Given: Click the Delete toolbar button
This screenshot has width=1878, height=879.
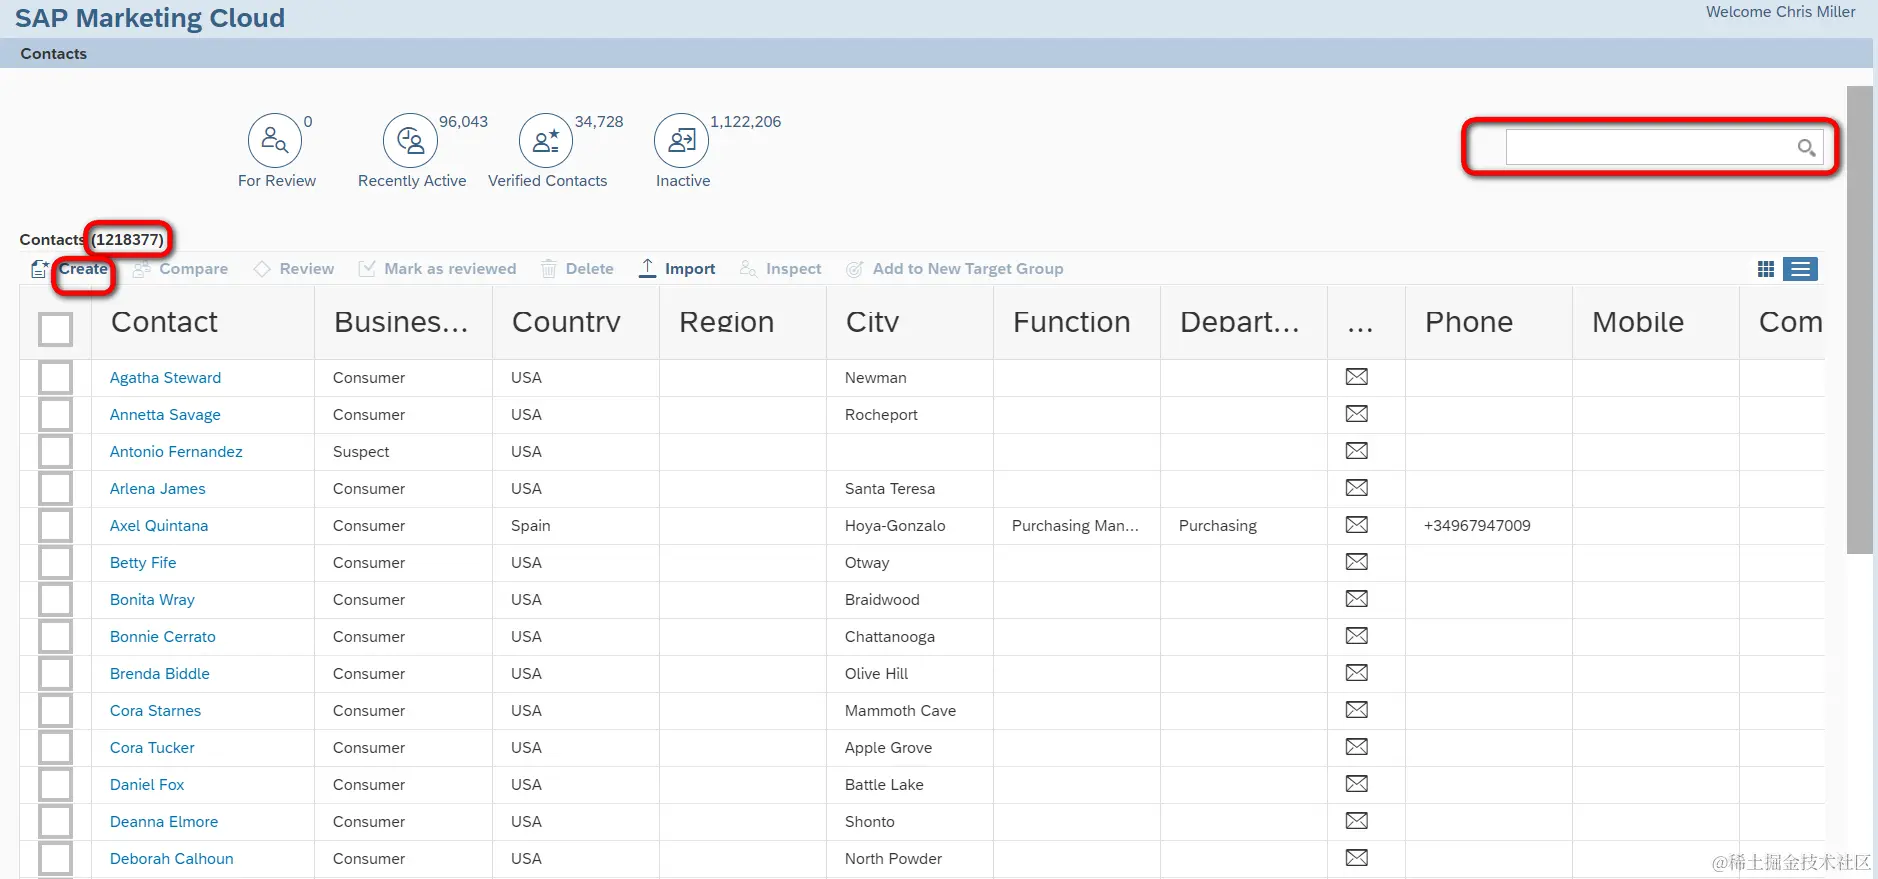Looking at the screenshot, I should (577, 269).
